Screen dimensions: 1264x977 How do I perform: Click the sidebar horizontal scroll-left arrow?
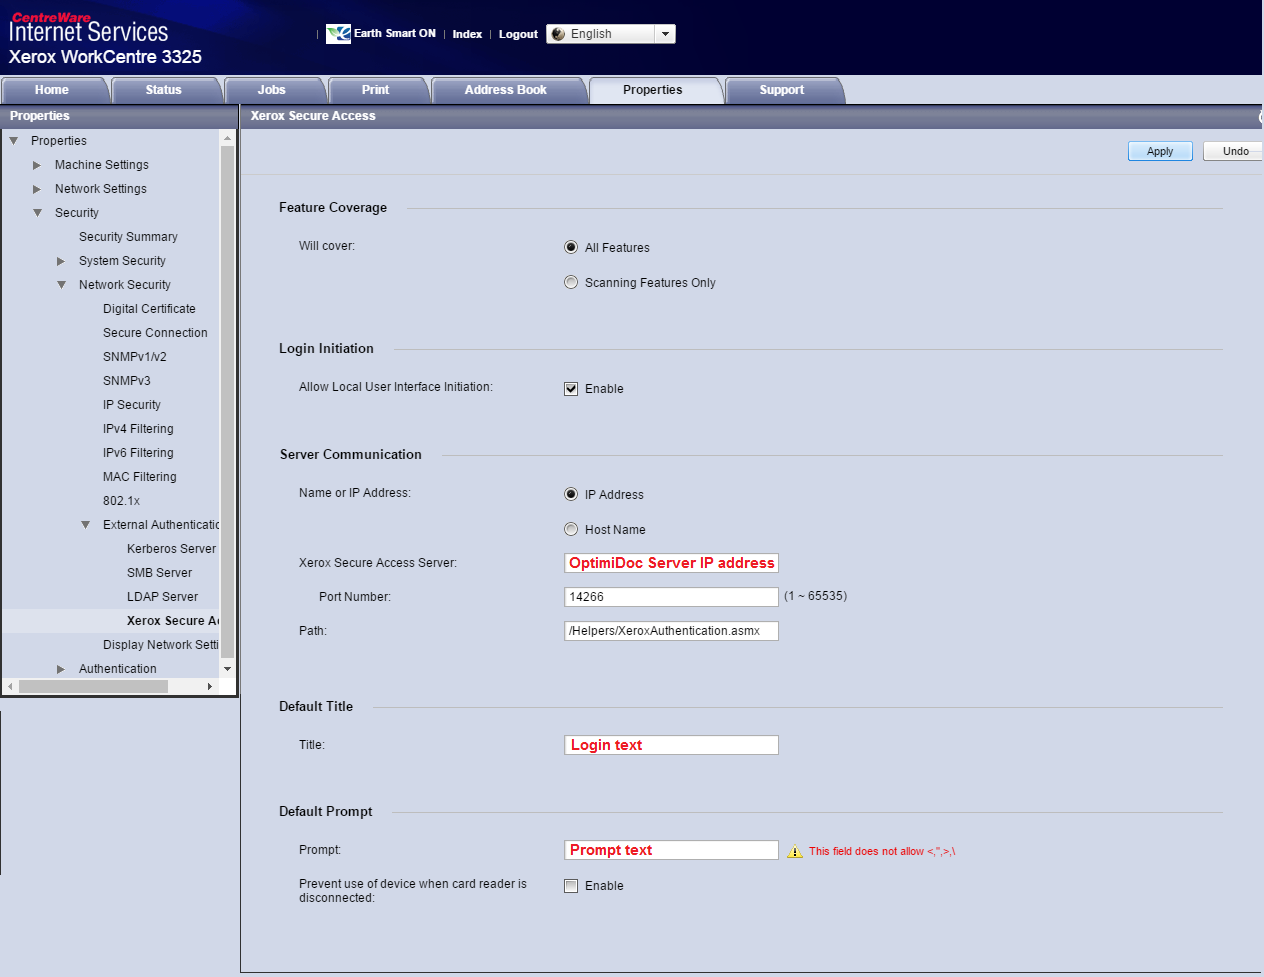coord(10,686)
